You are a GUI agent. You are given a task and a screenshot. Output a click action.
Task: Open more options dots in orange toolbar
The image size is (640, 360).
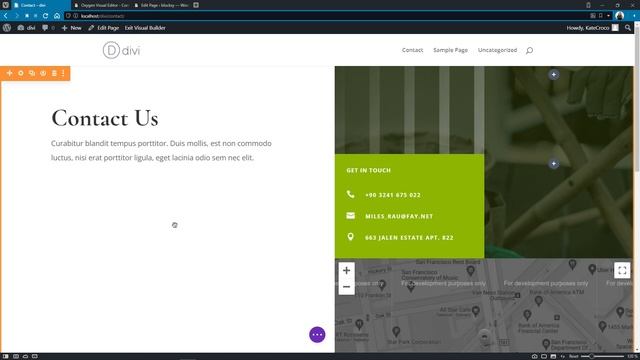coord(63,73)
